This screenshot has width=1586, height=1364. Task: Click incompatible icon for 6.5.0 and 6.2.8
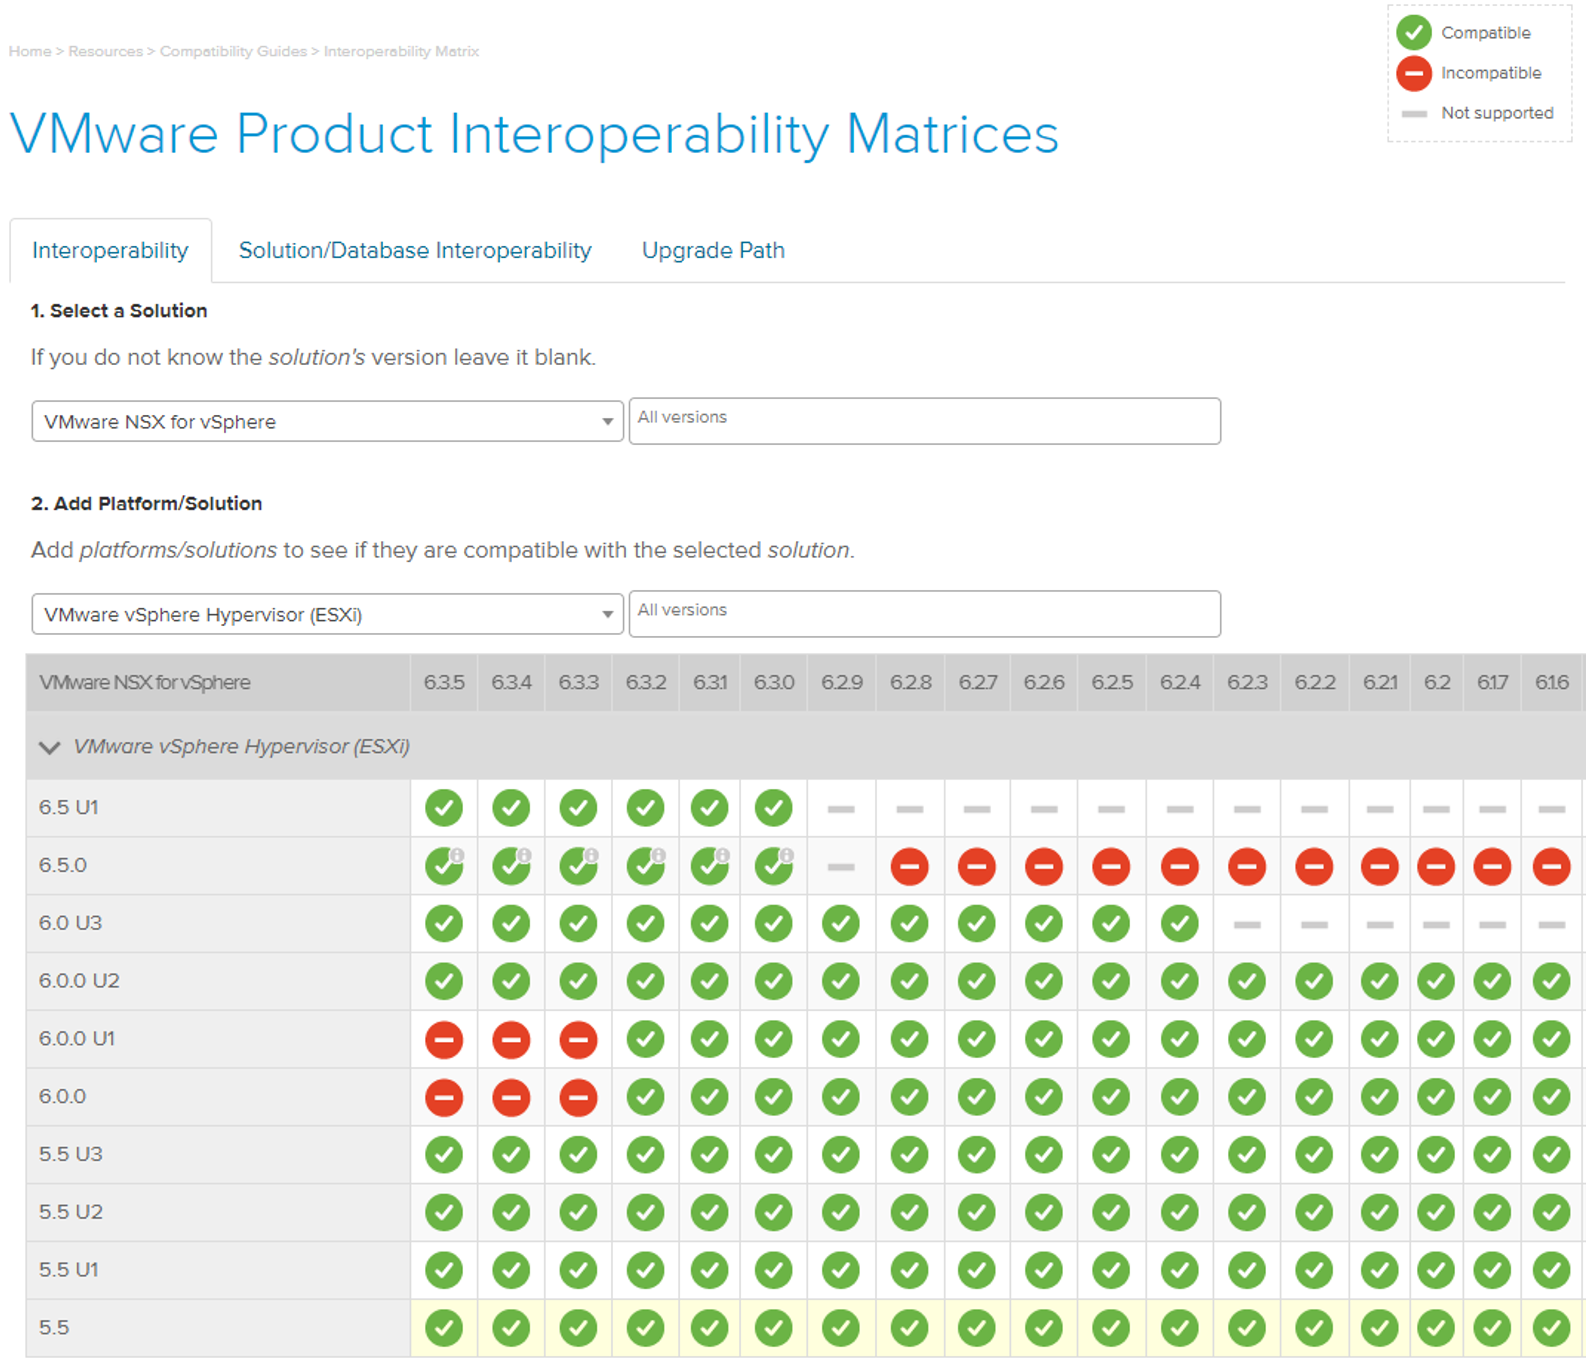[910, 866]
